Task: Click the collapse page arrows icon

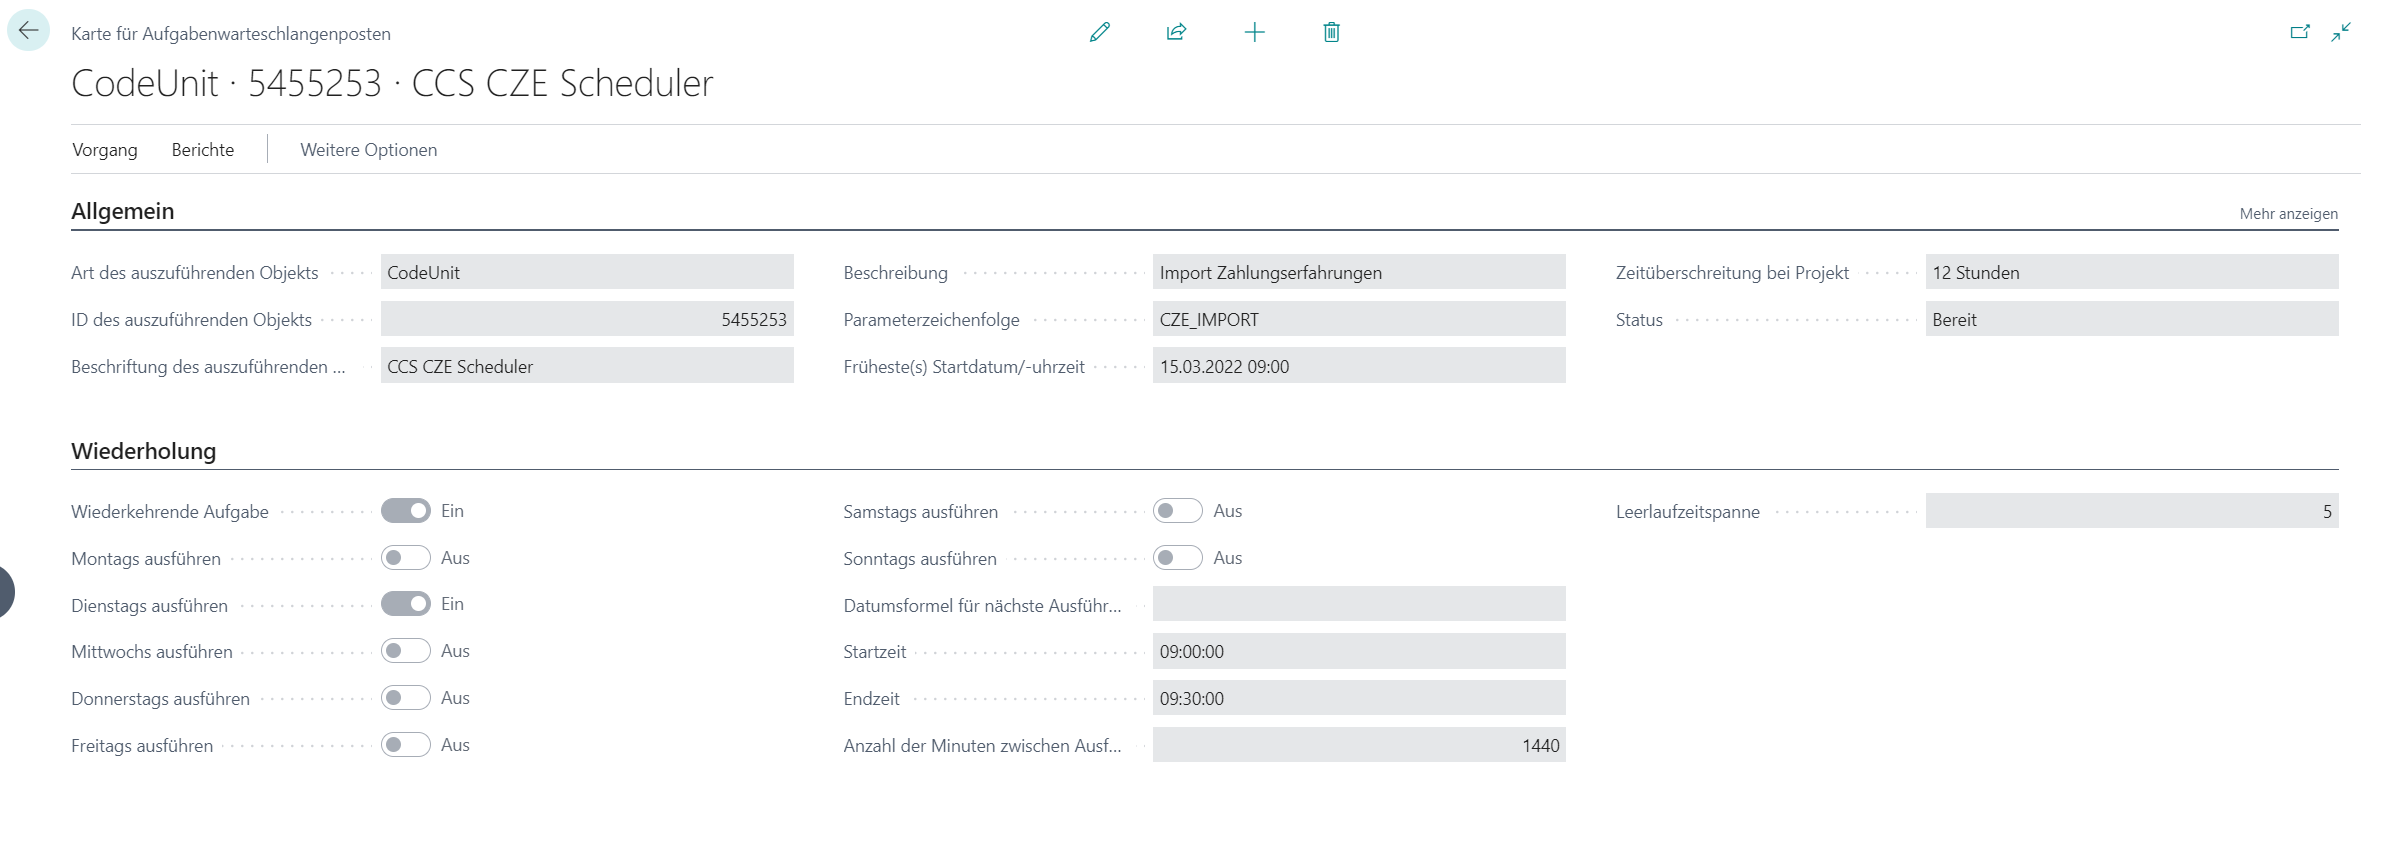Action: coord(2341,32)
